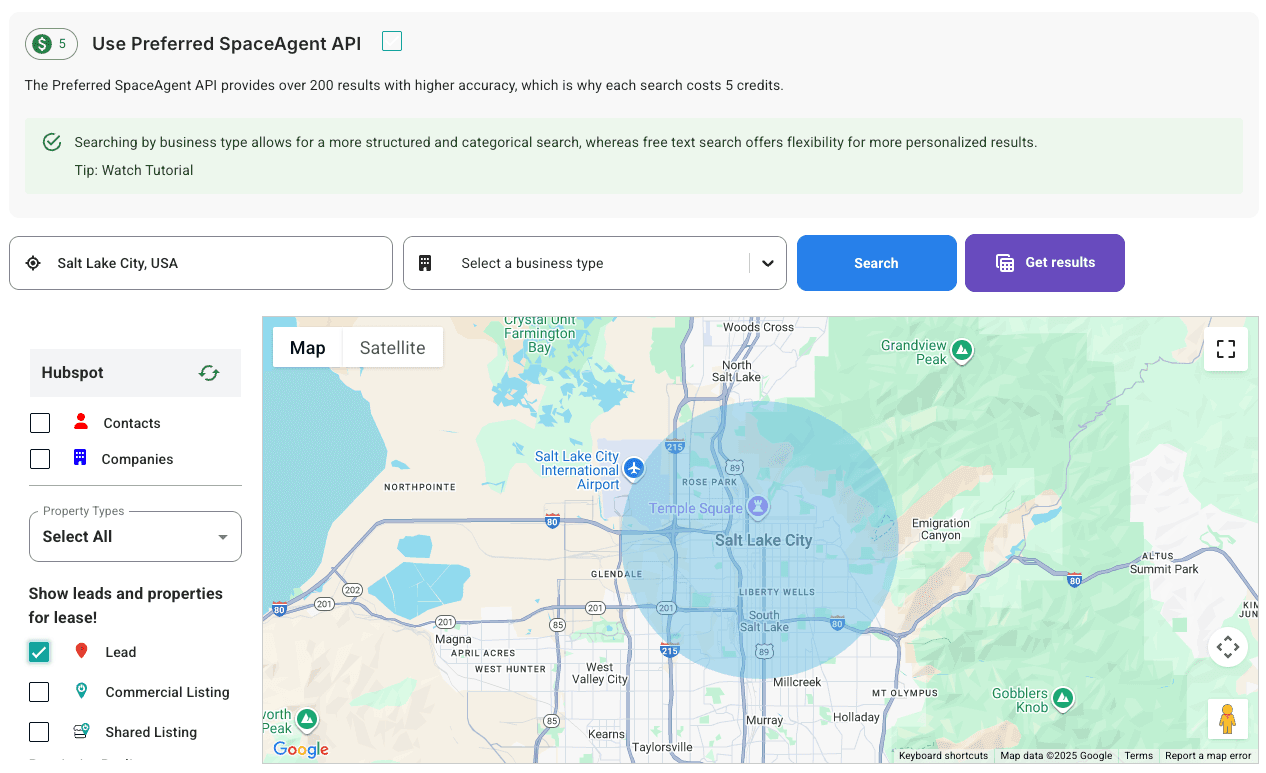1266x773 pixels.
Task: Click the Summit Park map label
Action: (x=1164, y=569)
